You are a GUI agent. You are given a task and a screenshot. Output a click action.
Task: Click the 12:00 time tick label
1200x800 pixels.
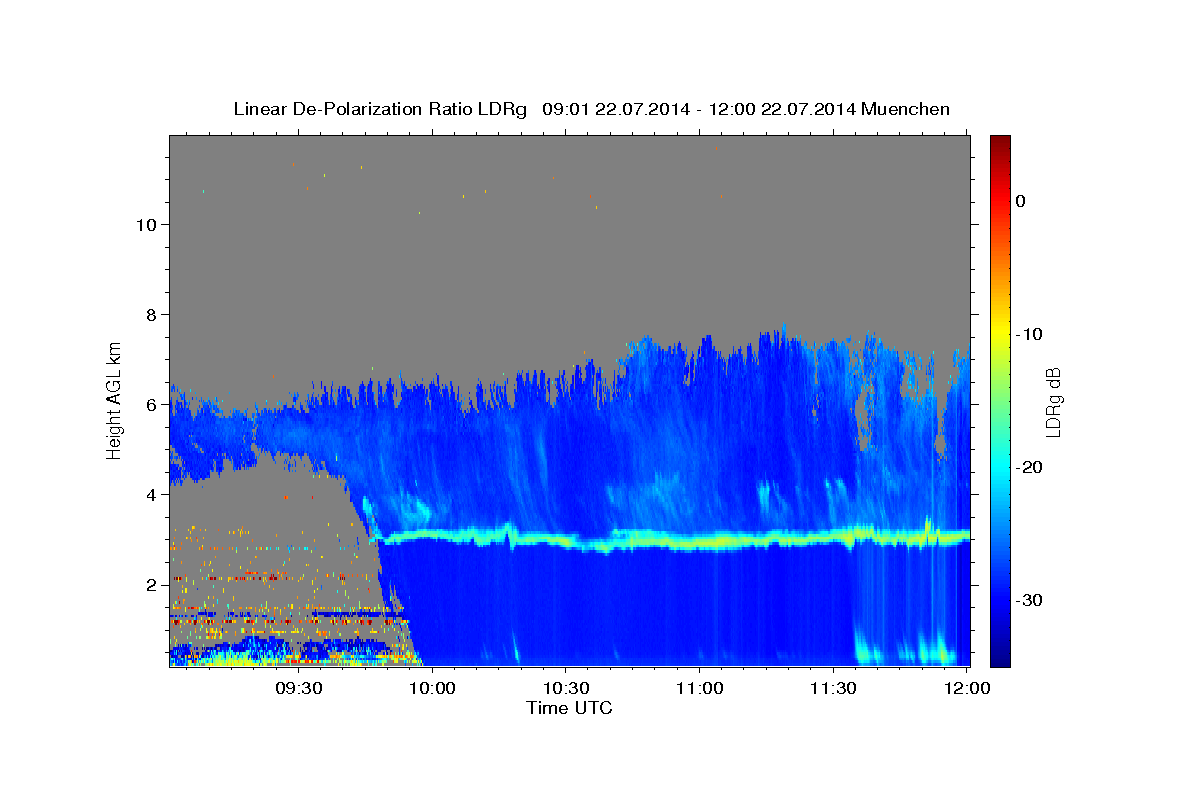(966, 689)
